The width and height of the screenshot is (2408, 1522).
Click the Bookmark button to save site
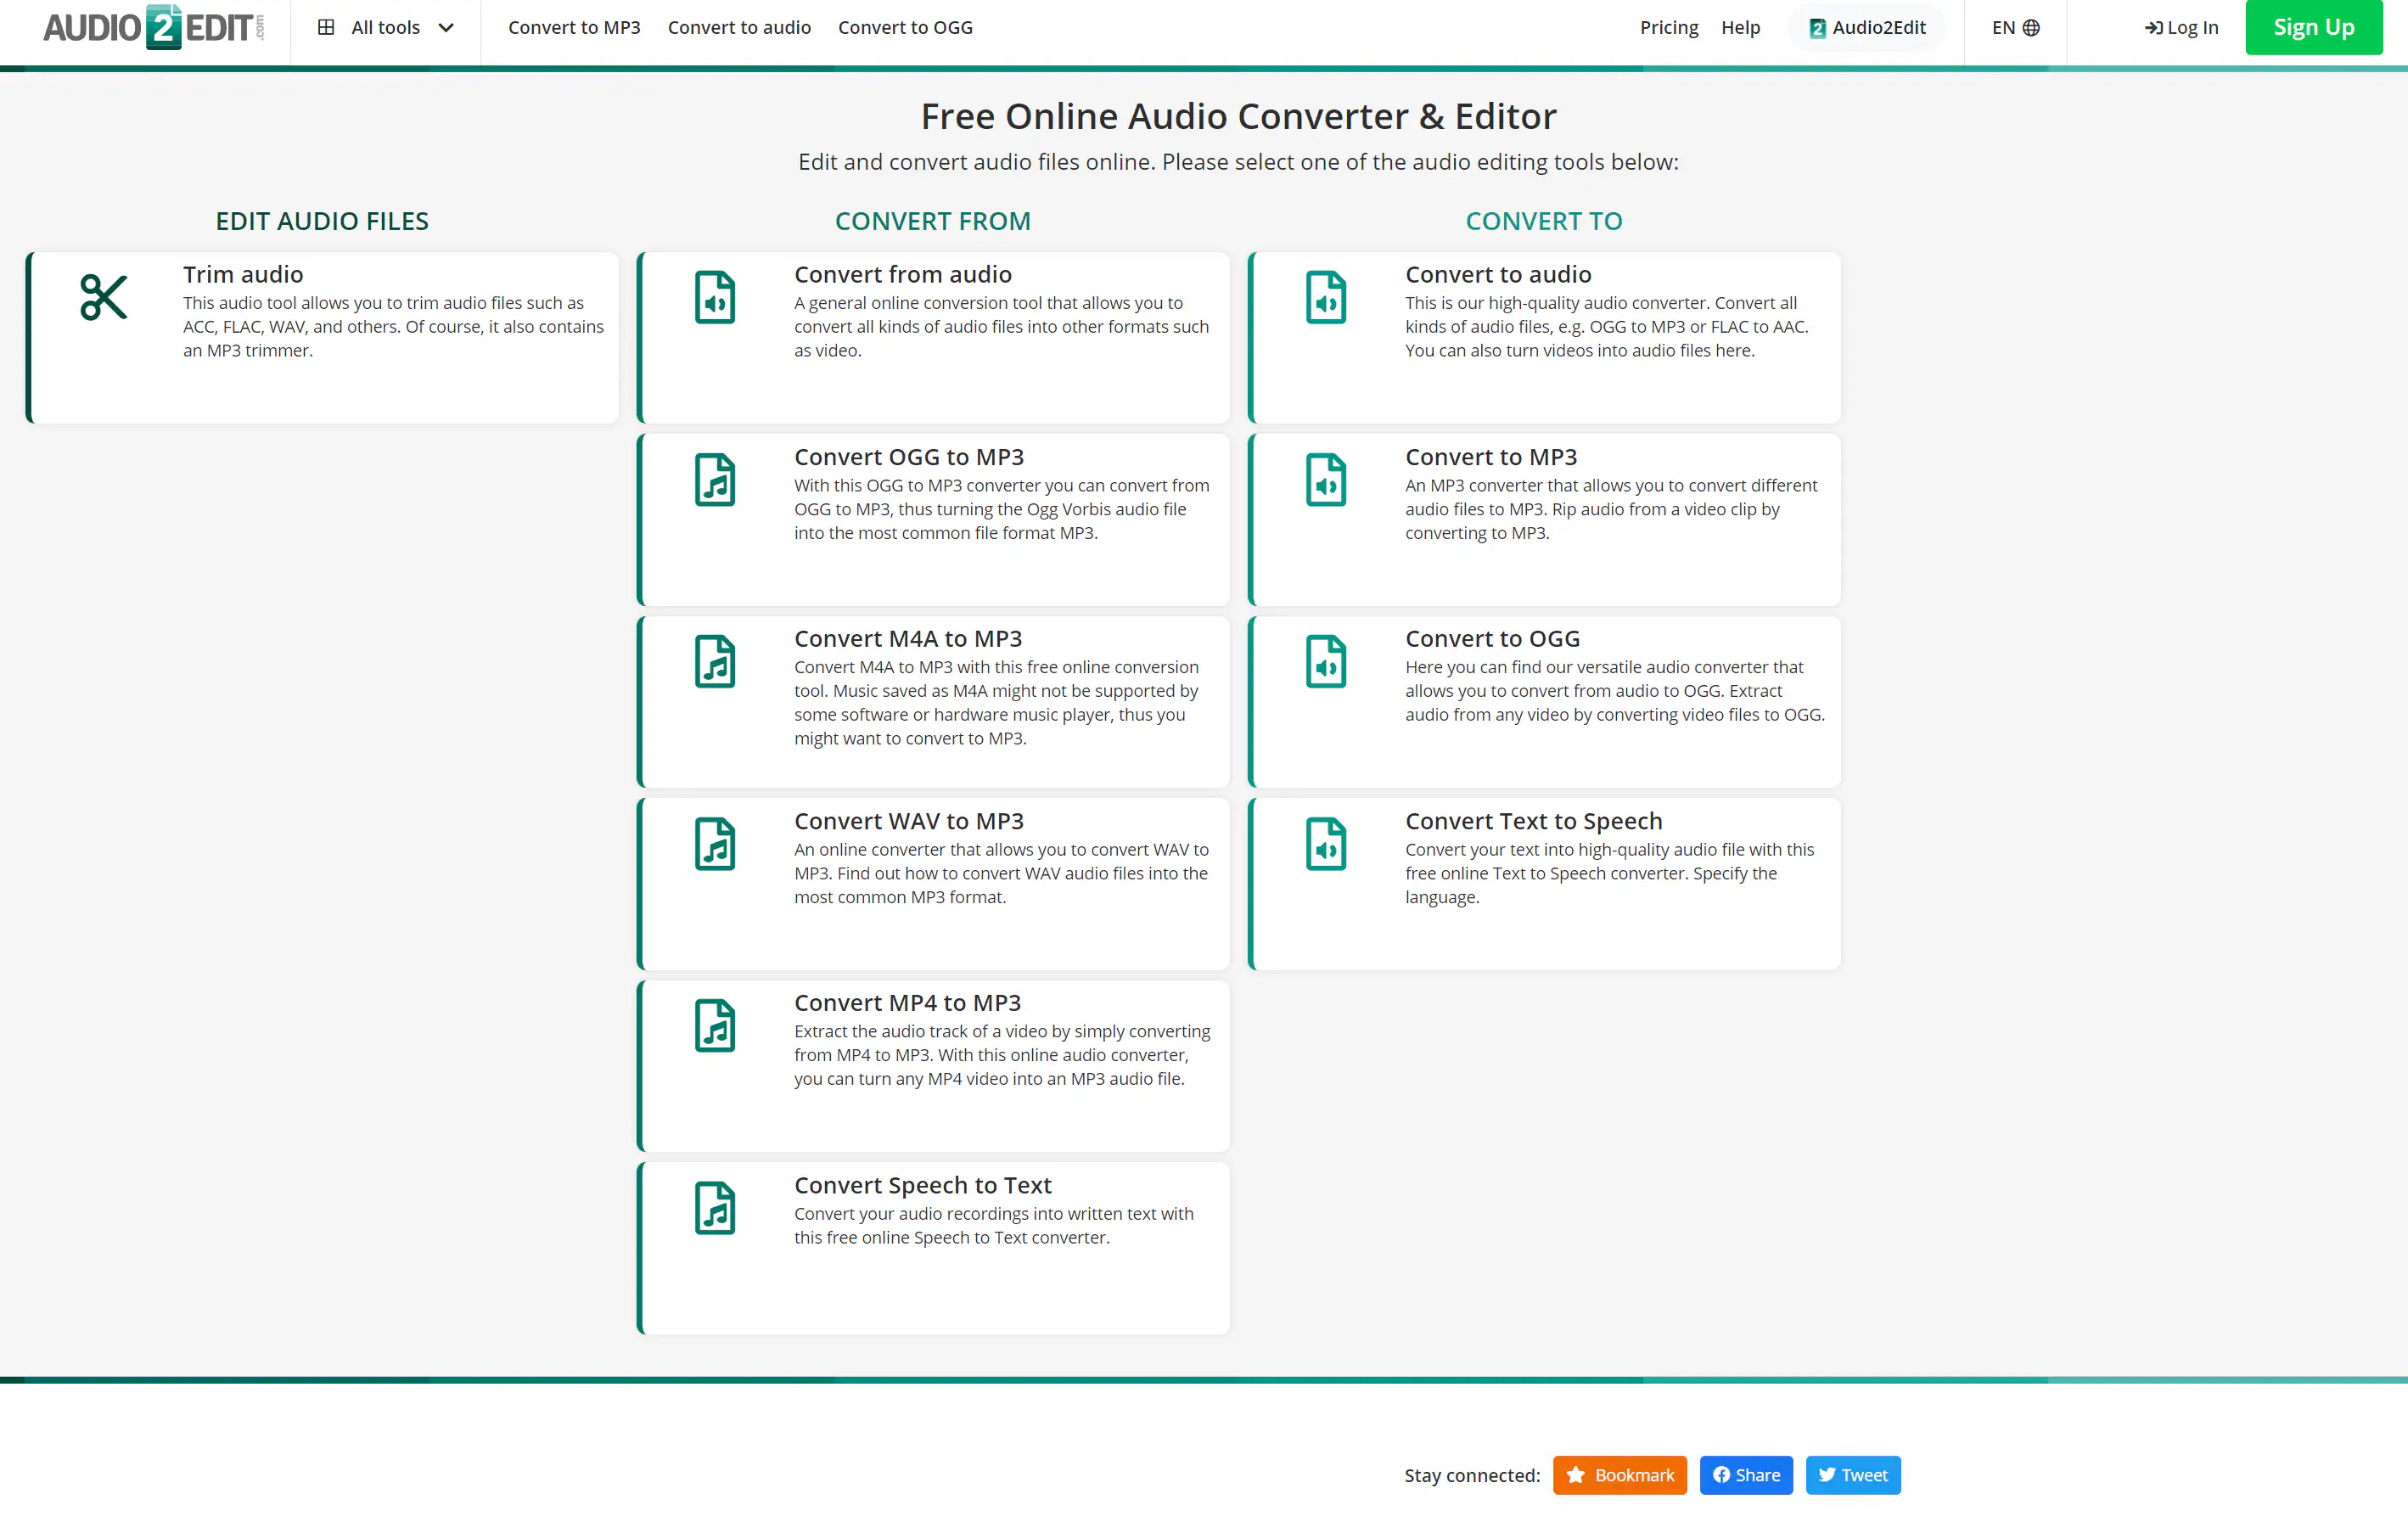pos(1614,1474)
